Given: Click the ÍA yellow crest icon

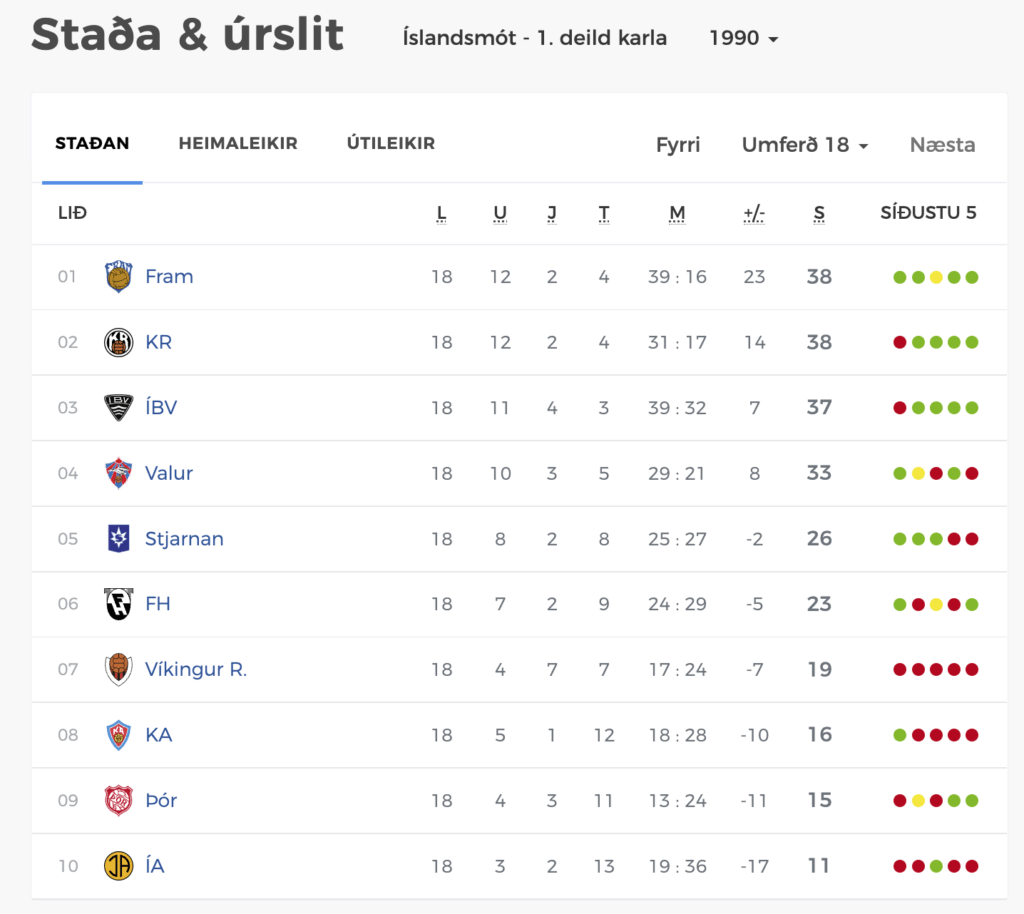Looking at the screenshot, I should 118,866.
